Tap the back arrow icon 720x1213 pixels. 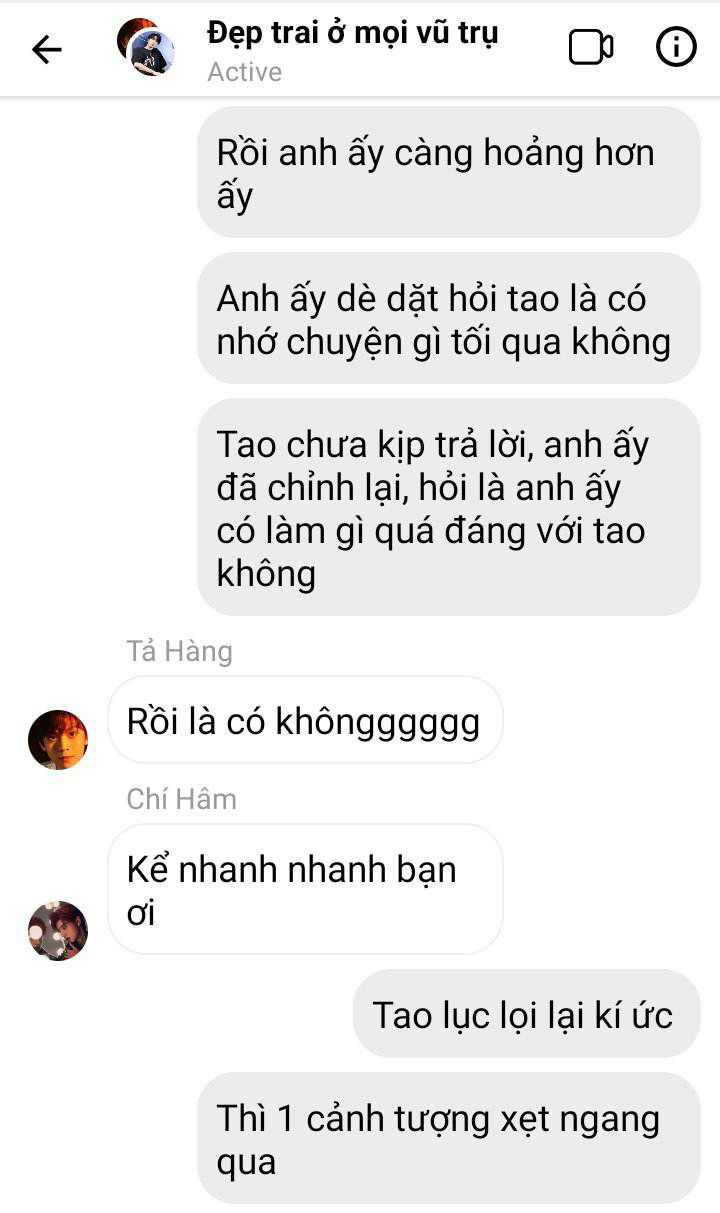(x=47, y=49)
